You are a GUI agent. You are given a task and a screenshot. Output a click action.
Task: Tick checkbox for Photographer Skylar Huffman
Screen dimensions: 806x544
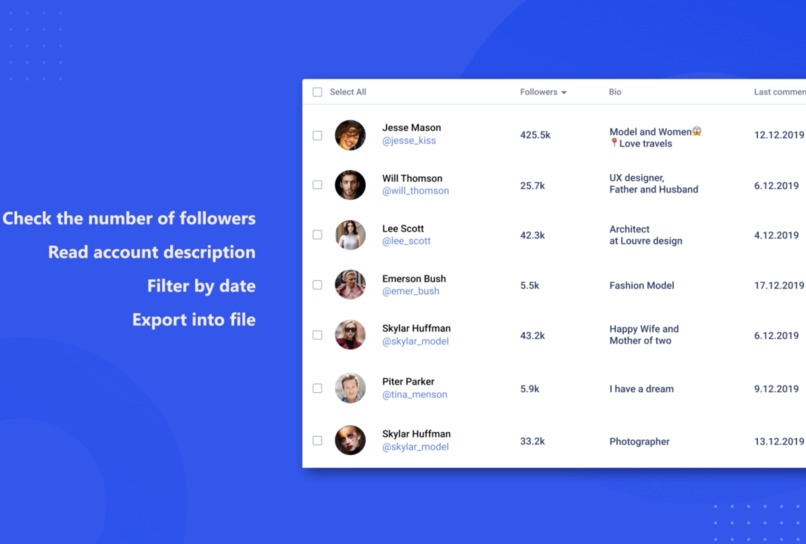(x=317, y=441)
